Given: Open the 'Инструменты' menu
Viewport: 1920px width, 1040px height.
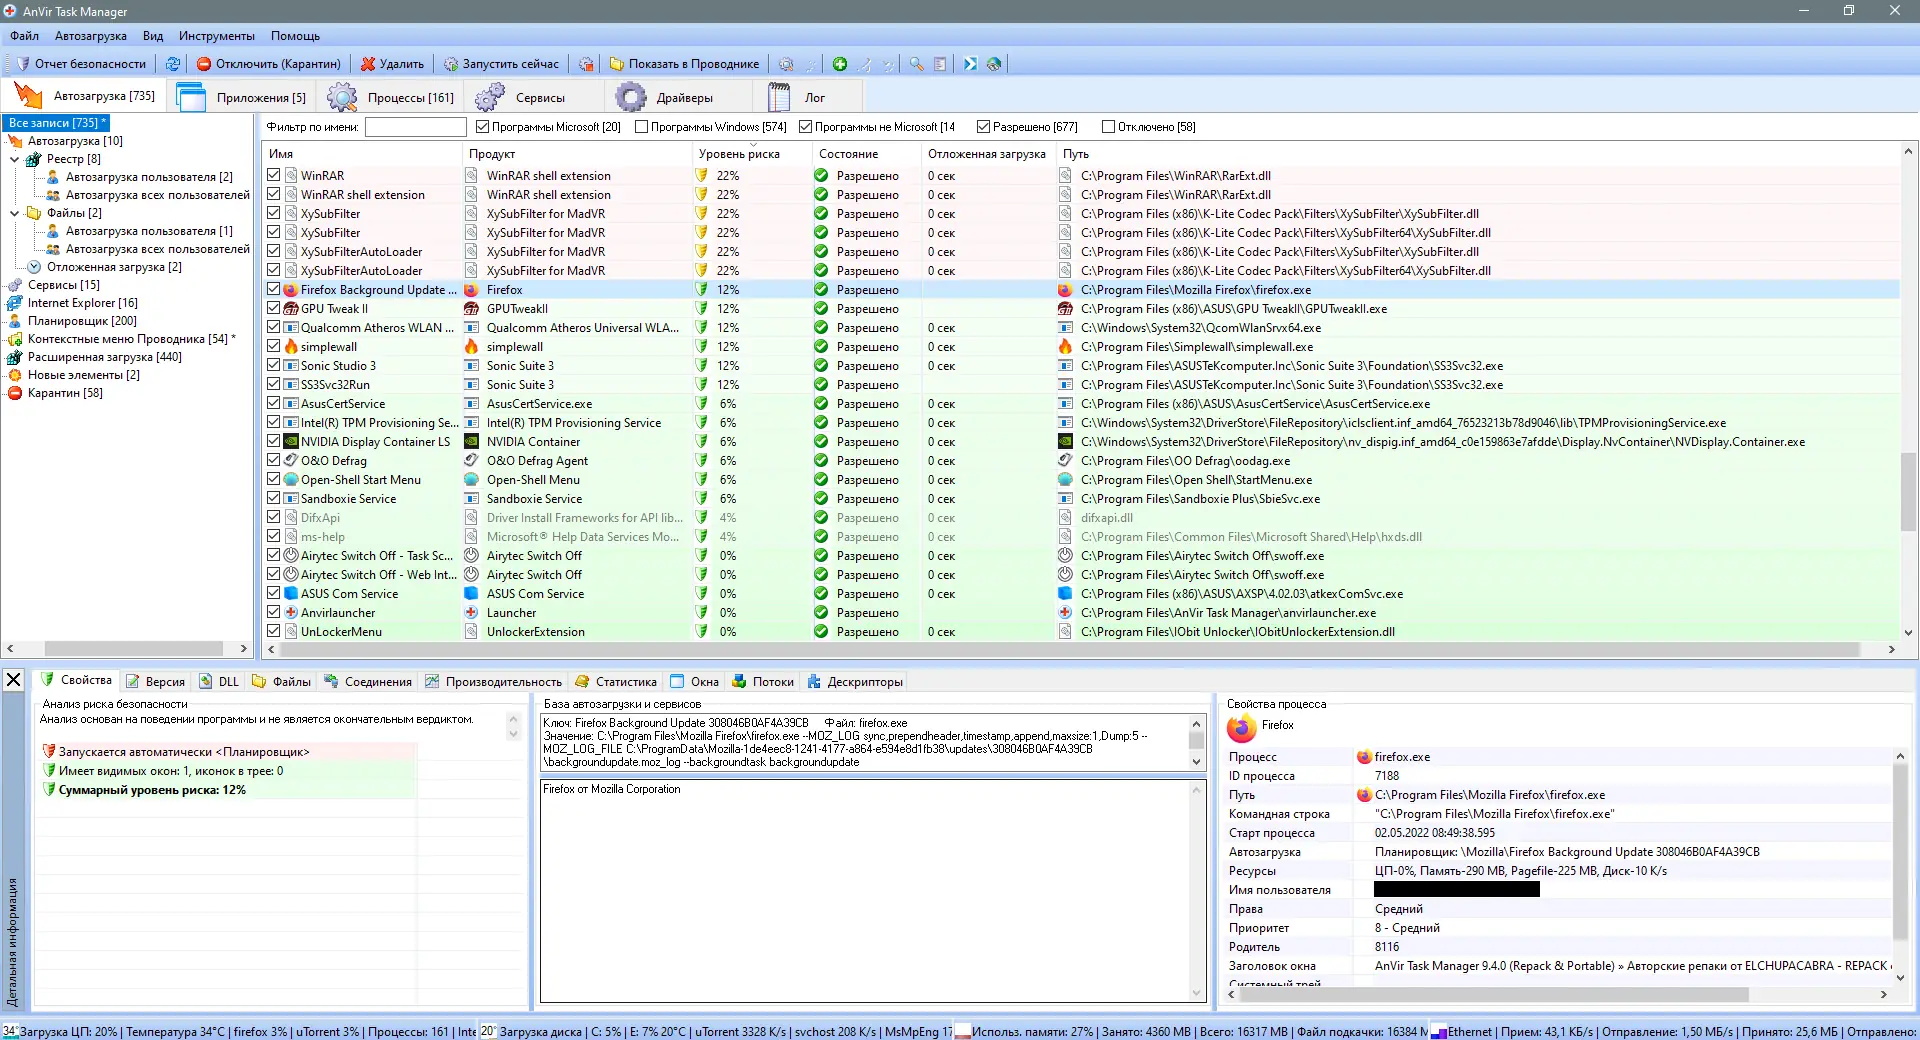Looking at the screenshot, I should (217, 36).
